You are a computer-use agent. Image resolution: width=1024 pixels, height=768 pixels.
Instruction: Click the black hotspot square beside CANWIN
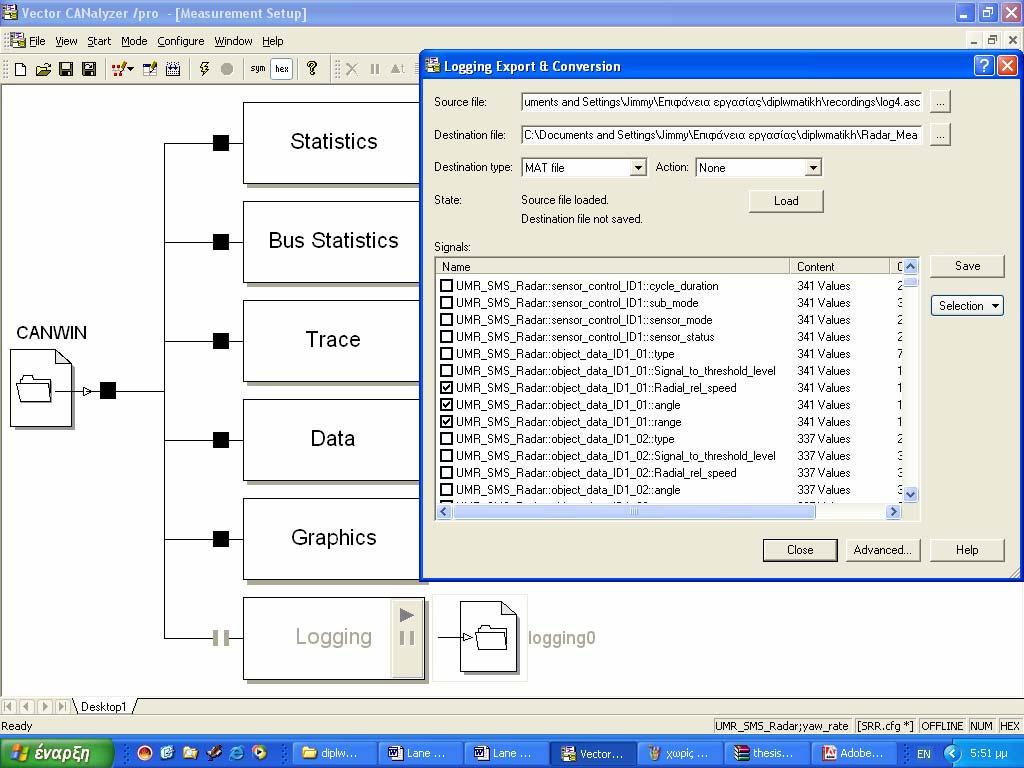tap(108, 391)
